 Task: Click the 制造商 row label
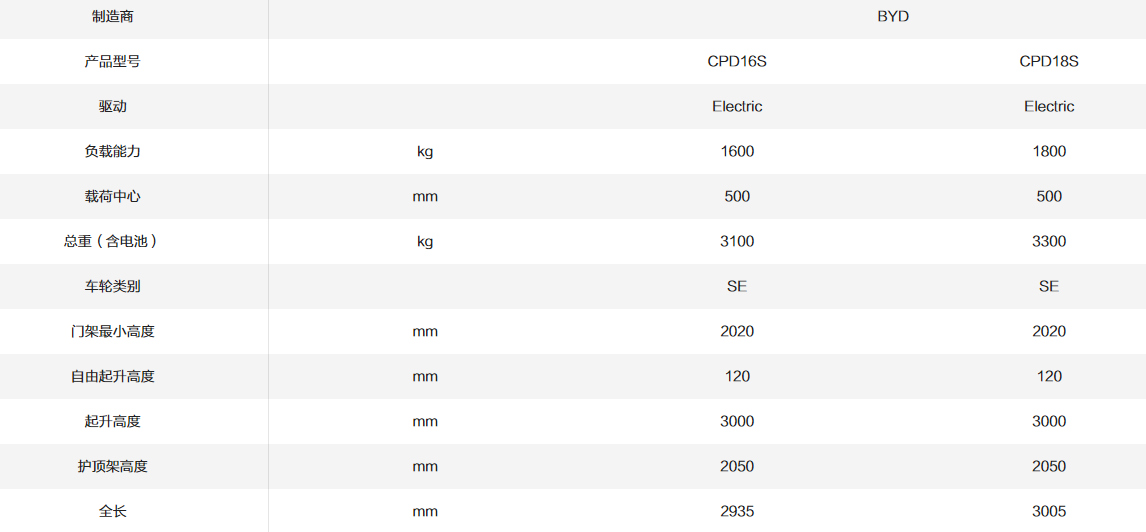click(113, 16)
